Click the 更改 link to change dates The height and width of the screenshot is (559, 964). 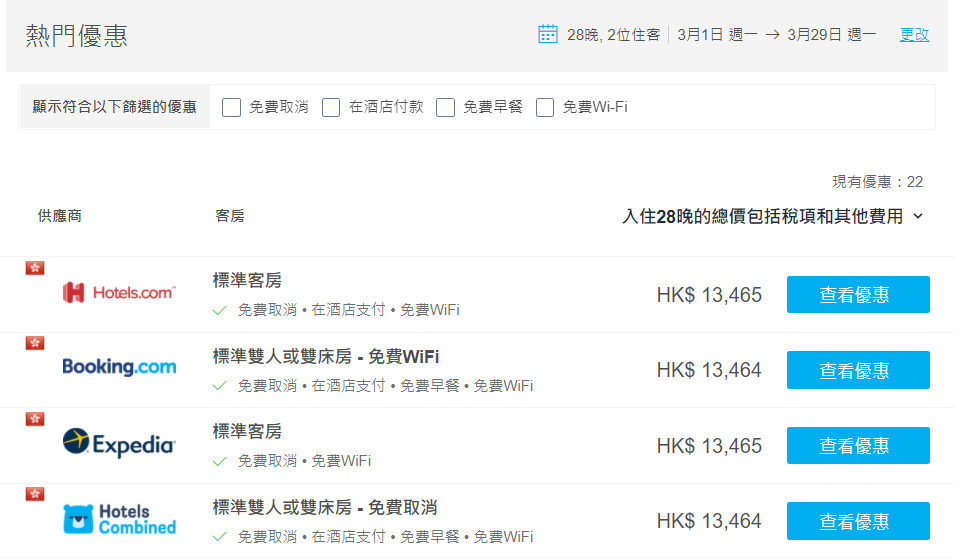914,35
